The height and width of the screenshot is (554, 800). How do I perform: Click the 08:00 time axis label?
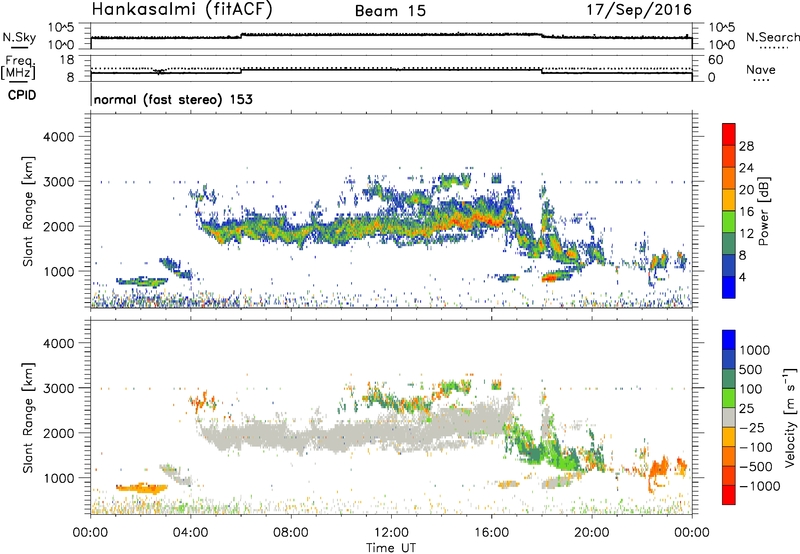(291, 533)
